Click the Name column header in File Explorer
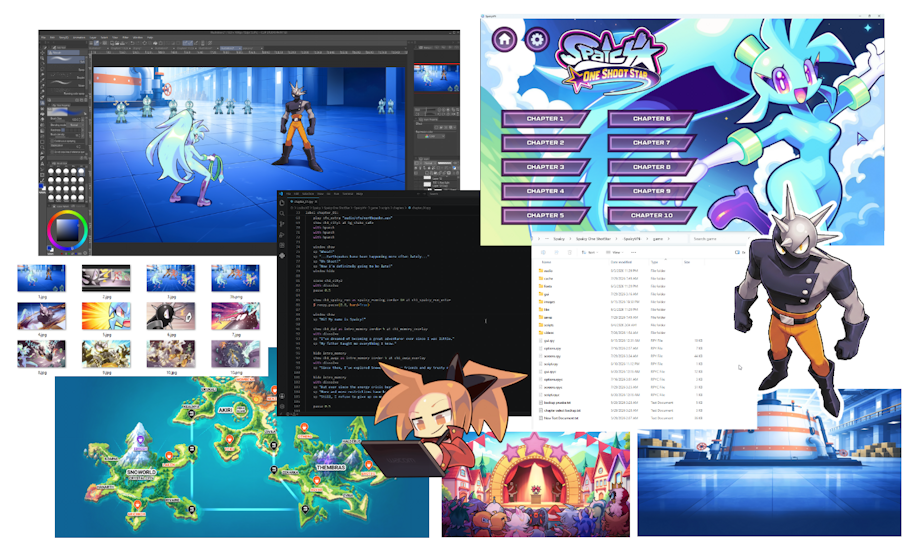The width and height of the screenshot is (920, 559). (546, 262)
